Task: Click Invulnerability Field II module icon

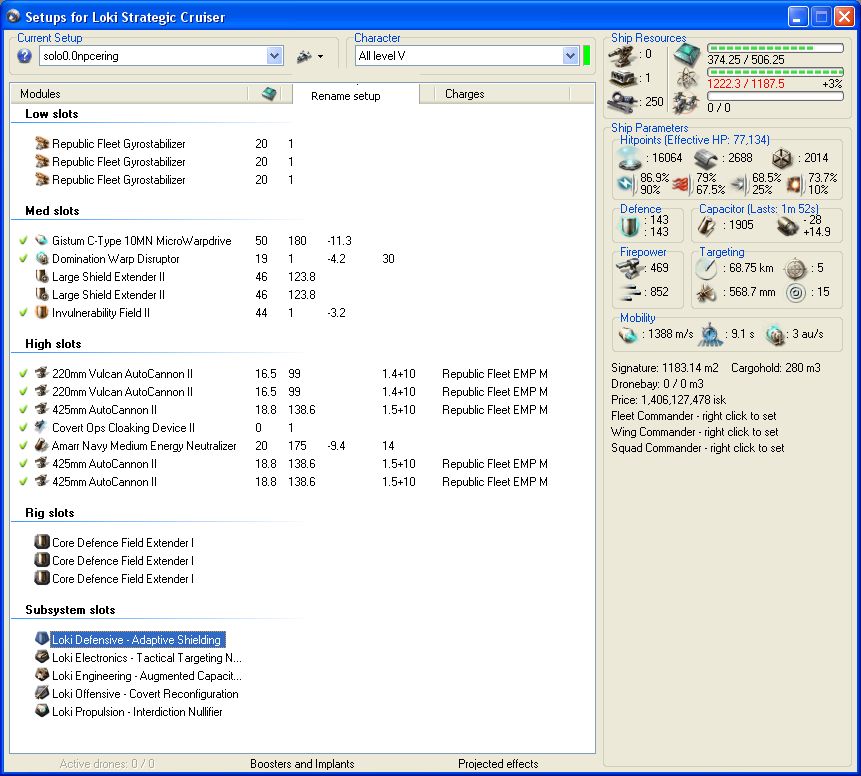Action: (x=42, y=312)
